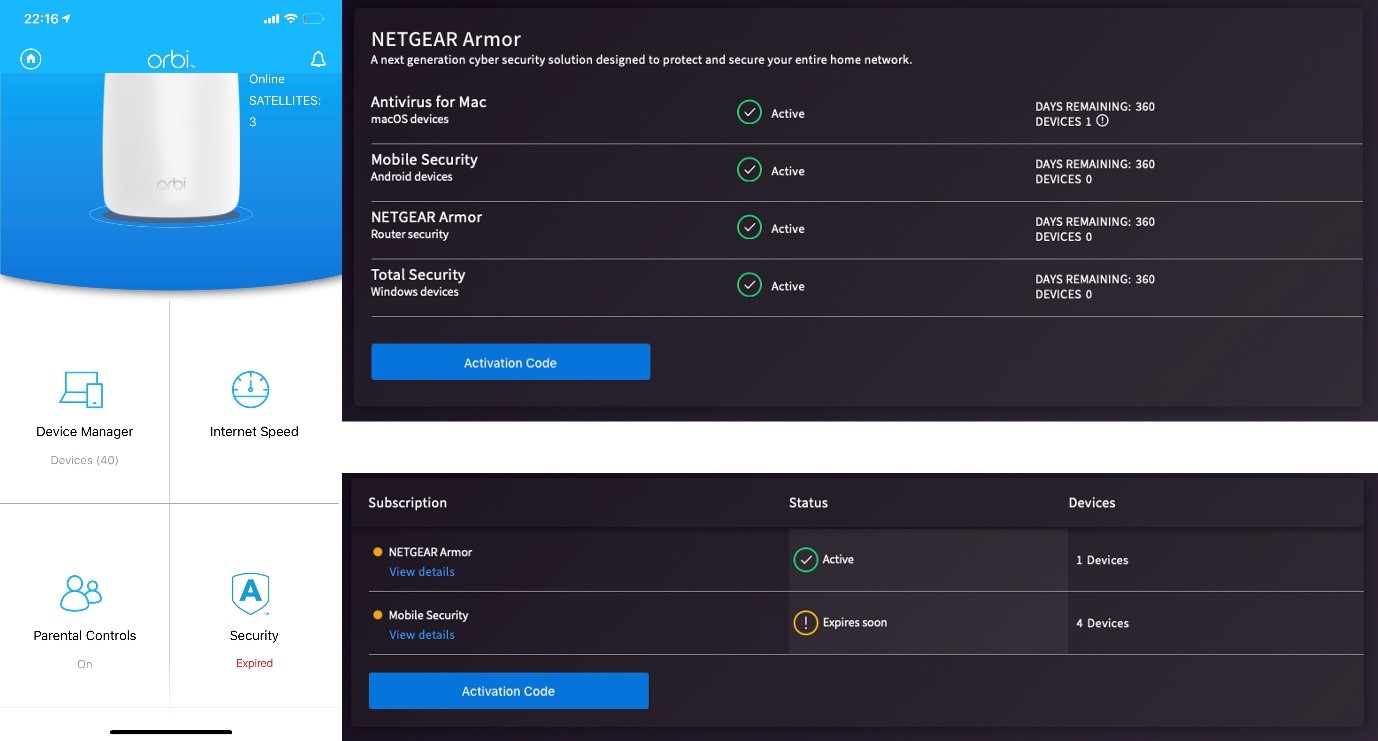Tap the iOS home indicator bar
Screen dimensions: 1378x741
coord(171,732)
